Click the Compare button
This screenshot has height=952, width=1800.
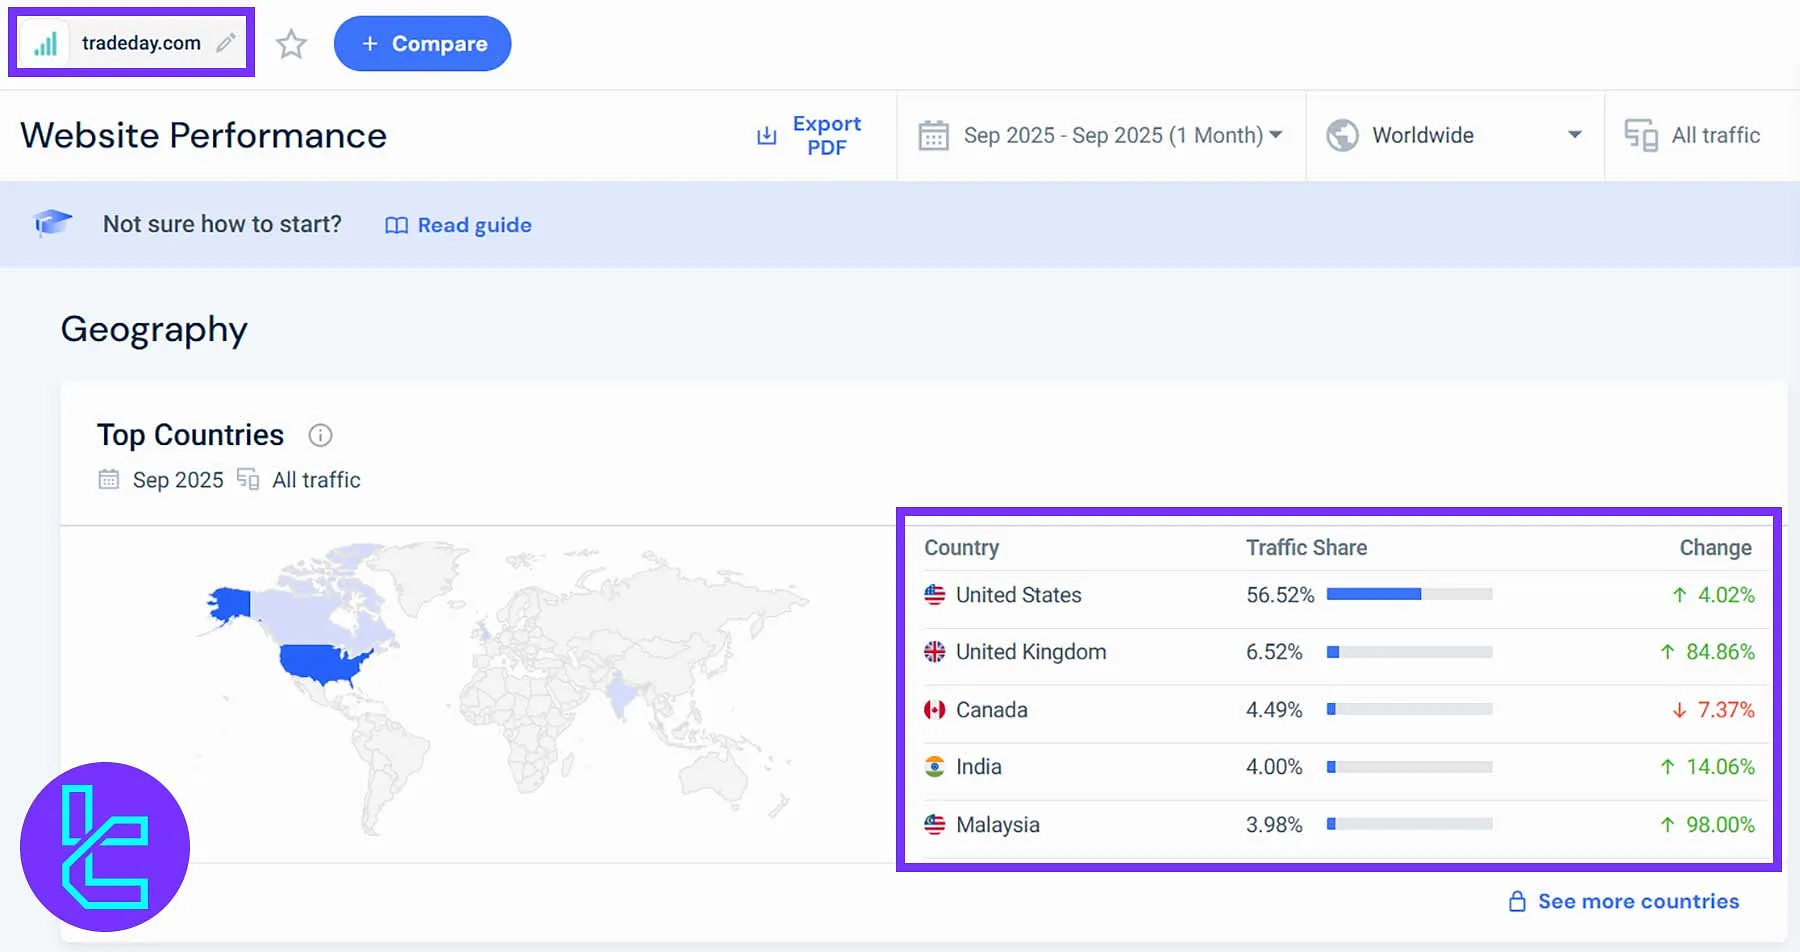pyautogui.click(x=422, y=43)
